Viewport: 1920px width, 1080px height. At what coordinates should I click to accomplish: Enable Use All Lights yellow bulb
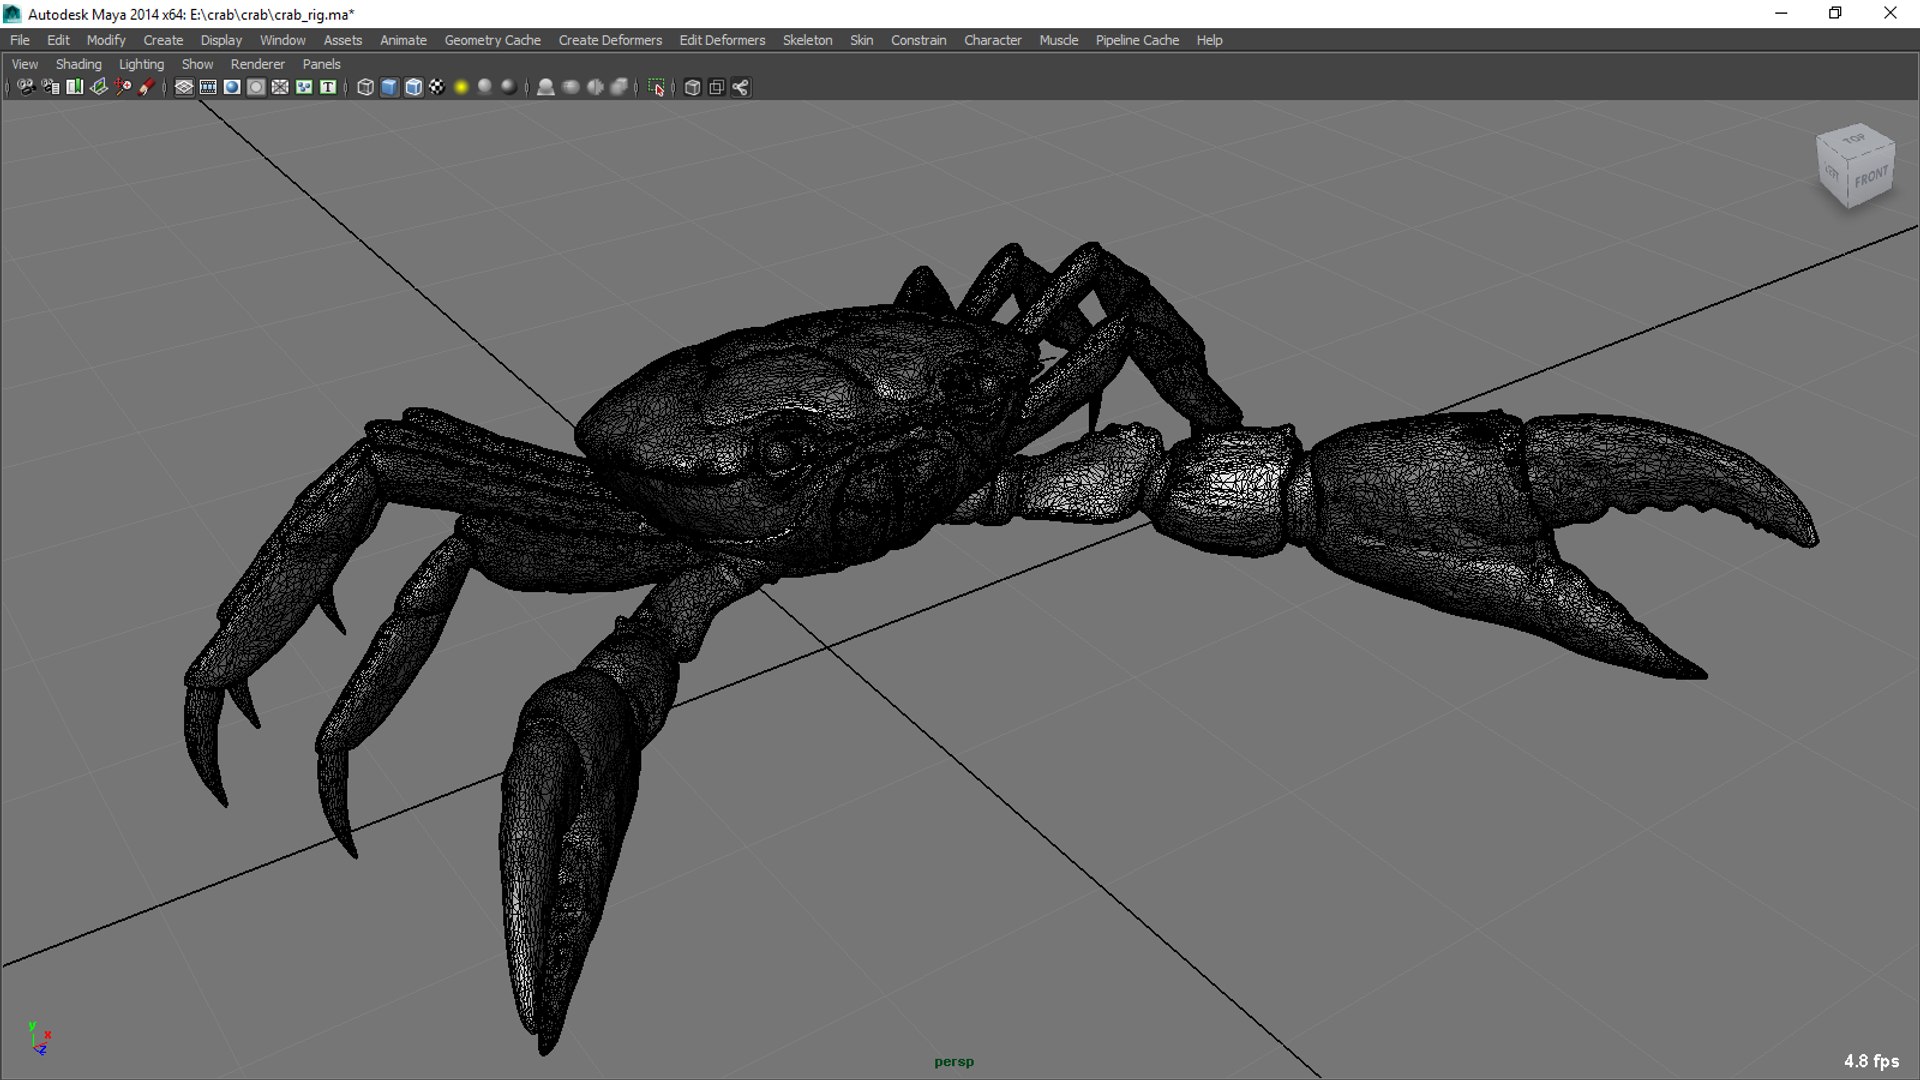(x=461, y=87)
